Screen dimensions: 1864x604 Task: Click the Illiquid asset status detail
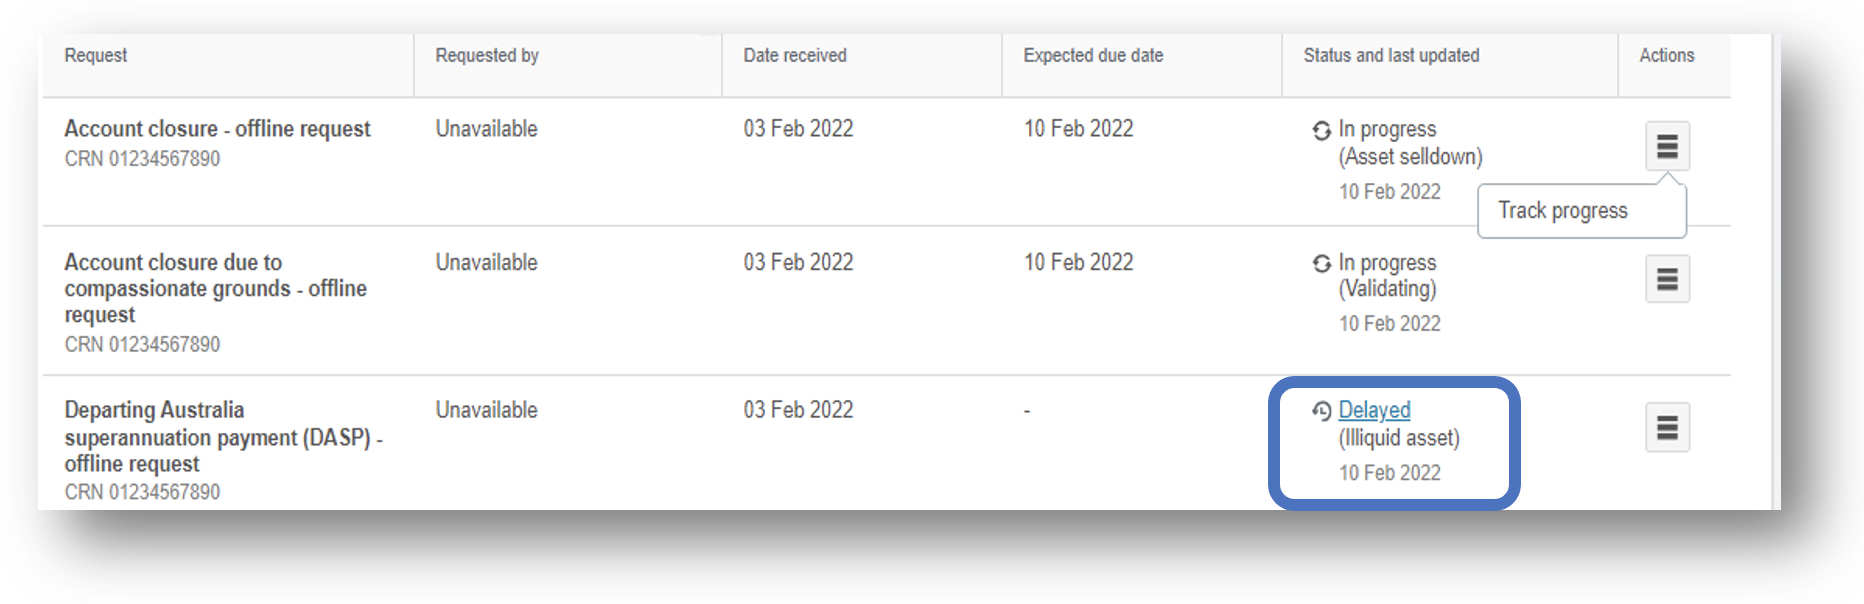click(1399, 438)
